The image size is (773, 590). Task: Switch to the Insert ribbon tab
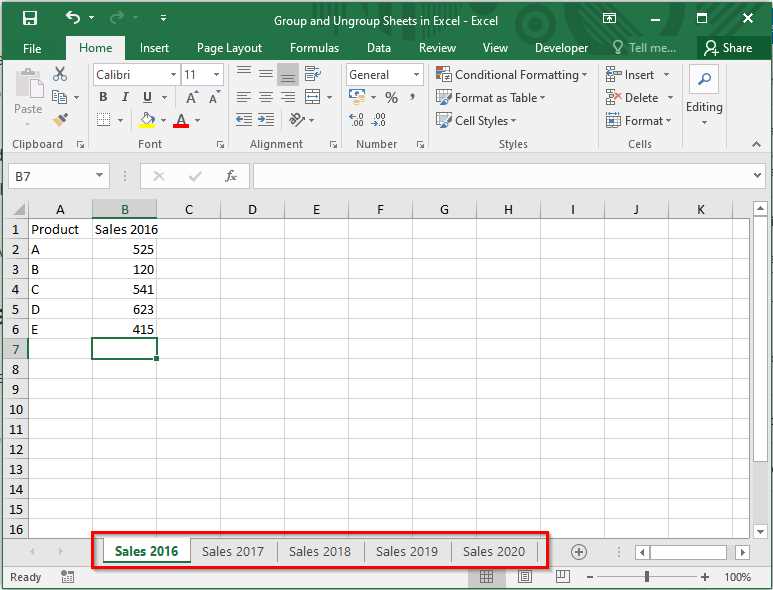coord(154,48)
